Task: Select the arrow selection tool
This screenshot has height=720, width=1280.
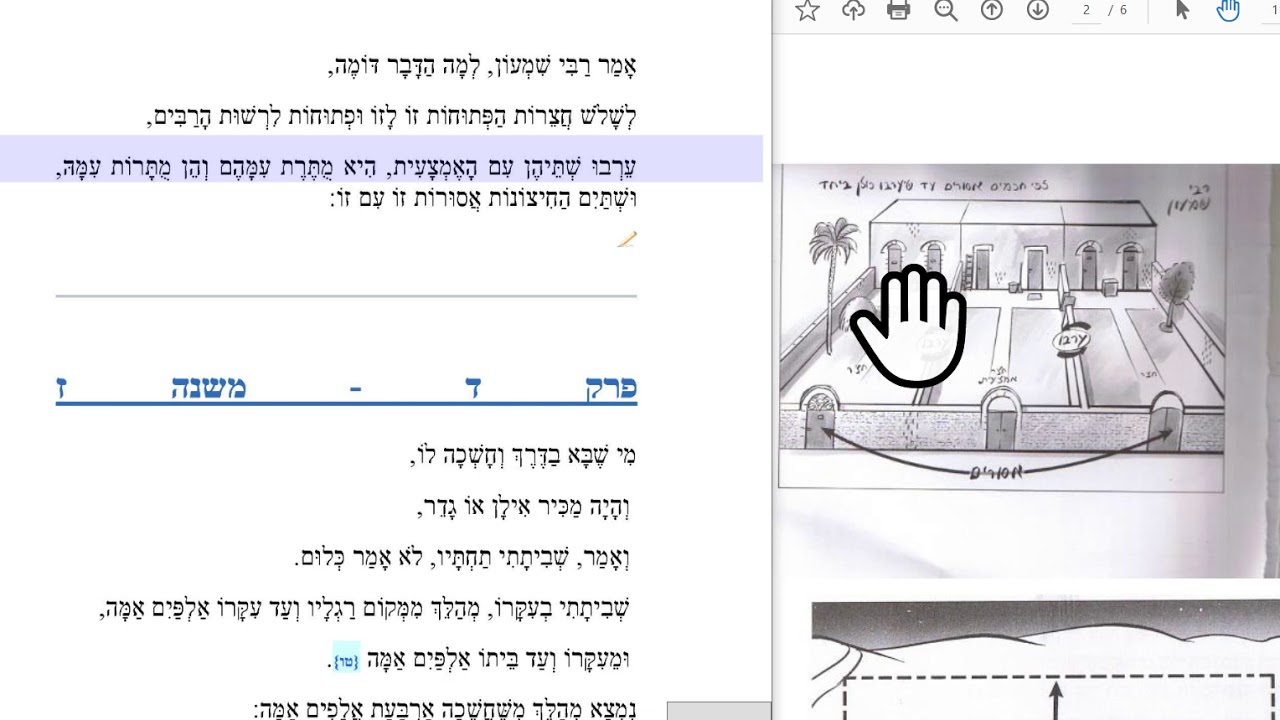Action: coord(1182,10)
